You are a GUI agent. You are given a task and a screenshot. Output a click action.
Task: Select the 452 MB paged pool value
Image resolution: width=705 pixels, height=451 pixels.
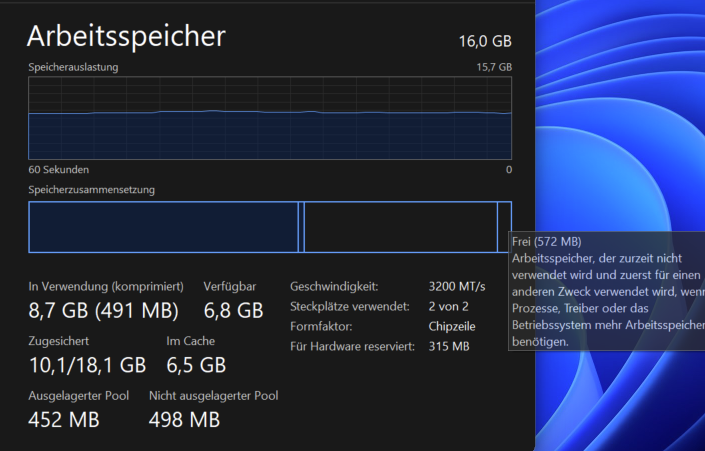point(64,420)
